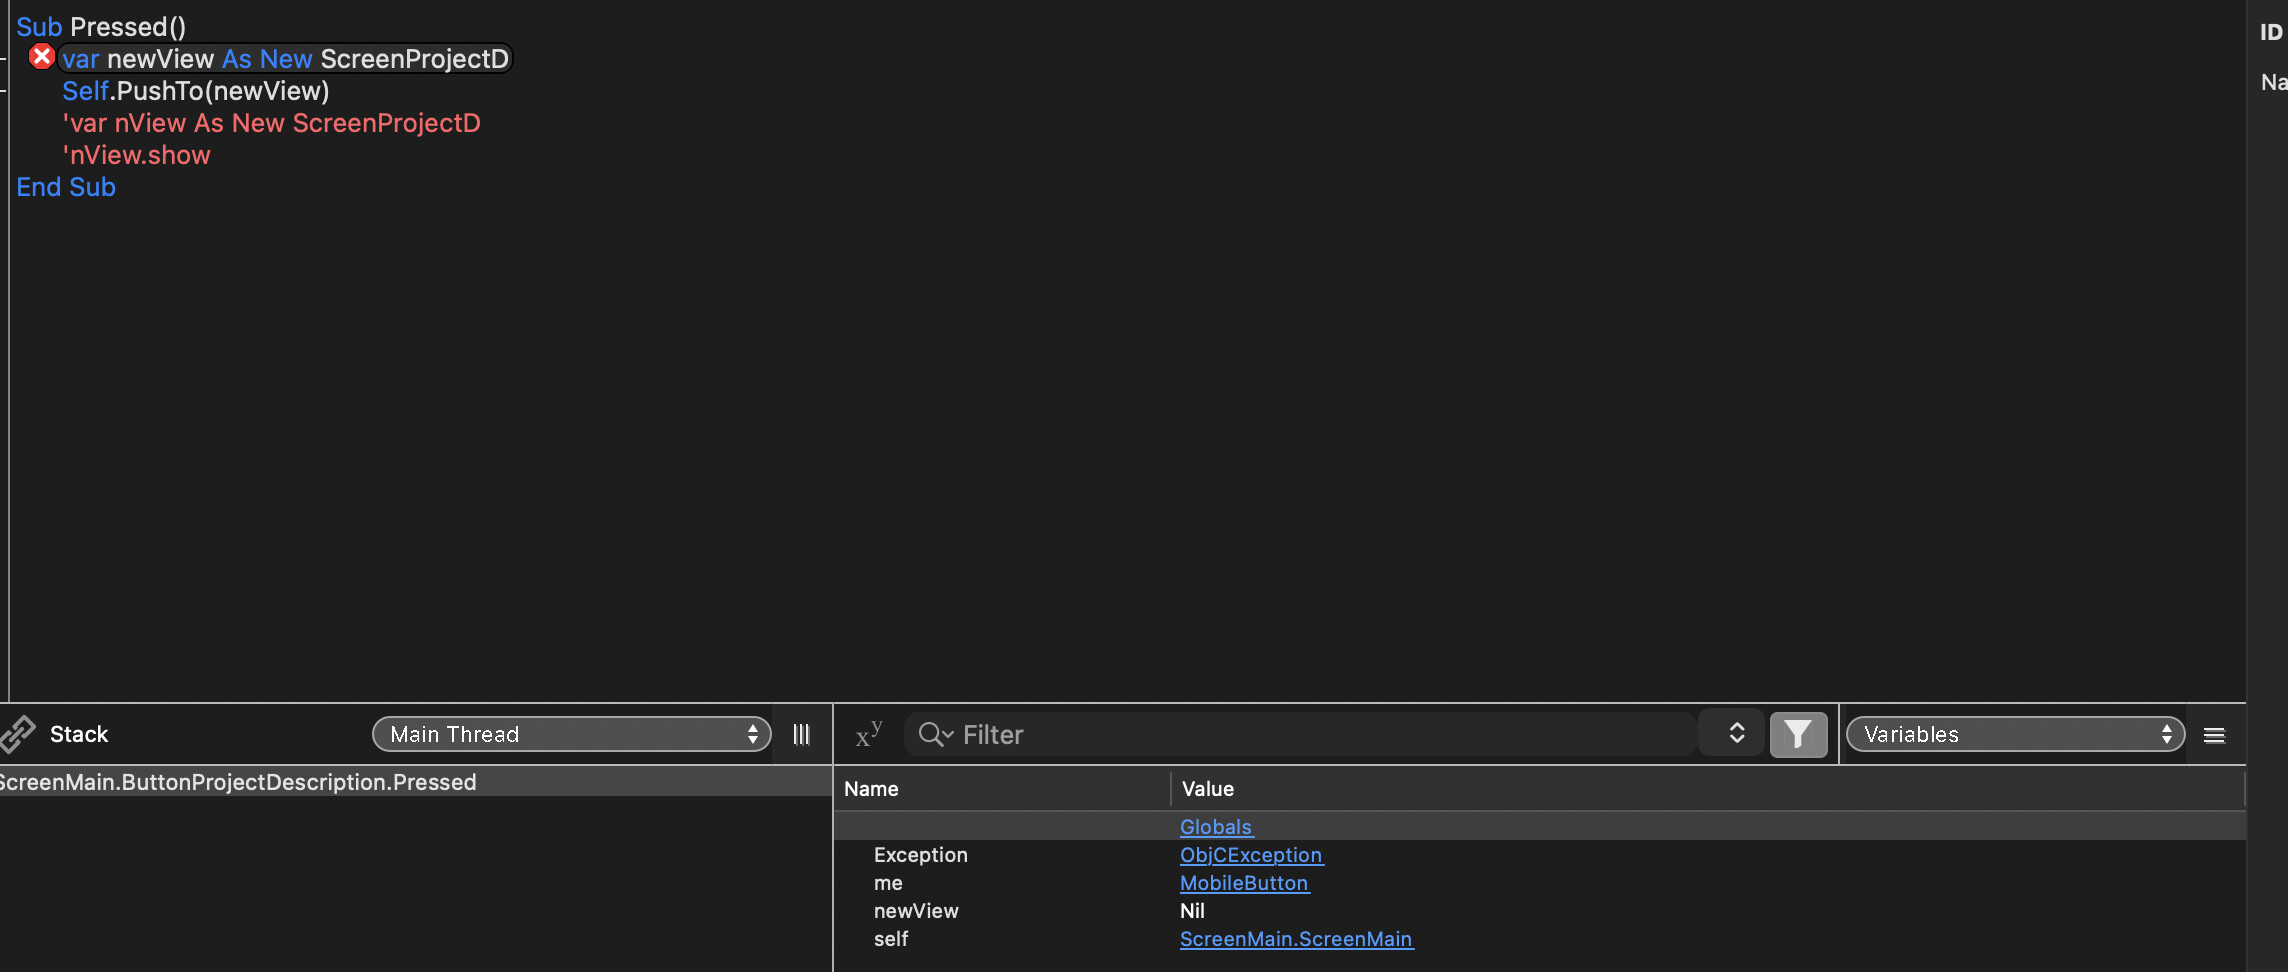Screen dimensions: 2288x972
Task: Click the Self.PushTo(newView) code line
Action: tap(196, 91)
